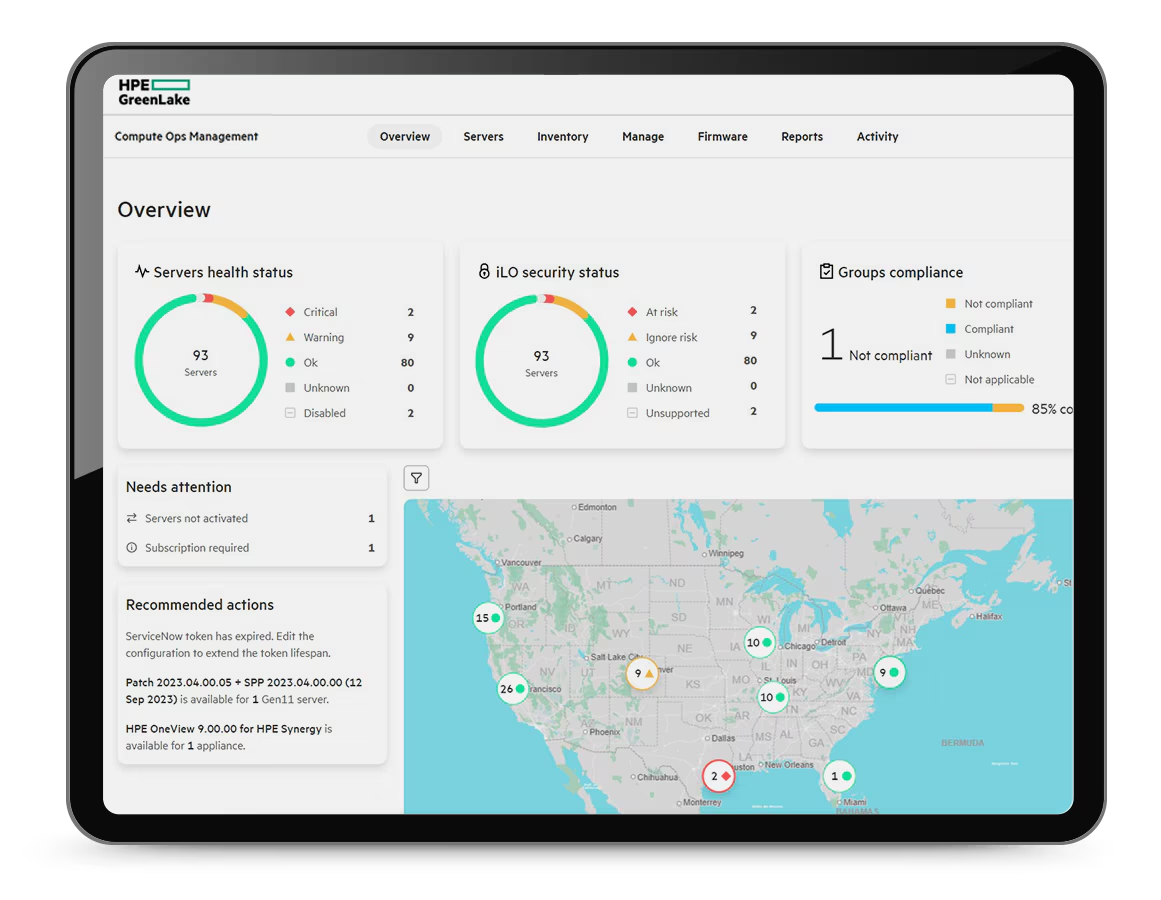
Task: Open the 1-server cluster near Miami
Action: click(839, 776)
